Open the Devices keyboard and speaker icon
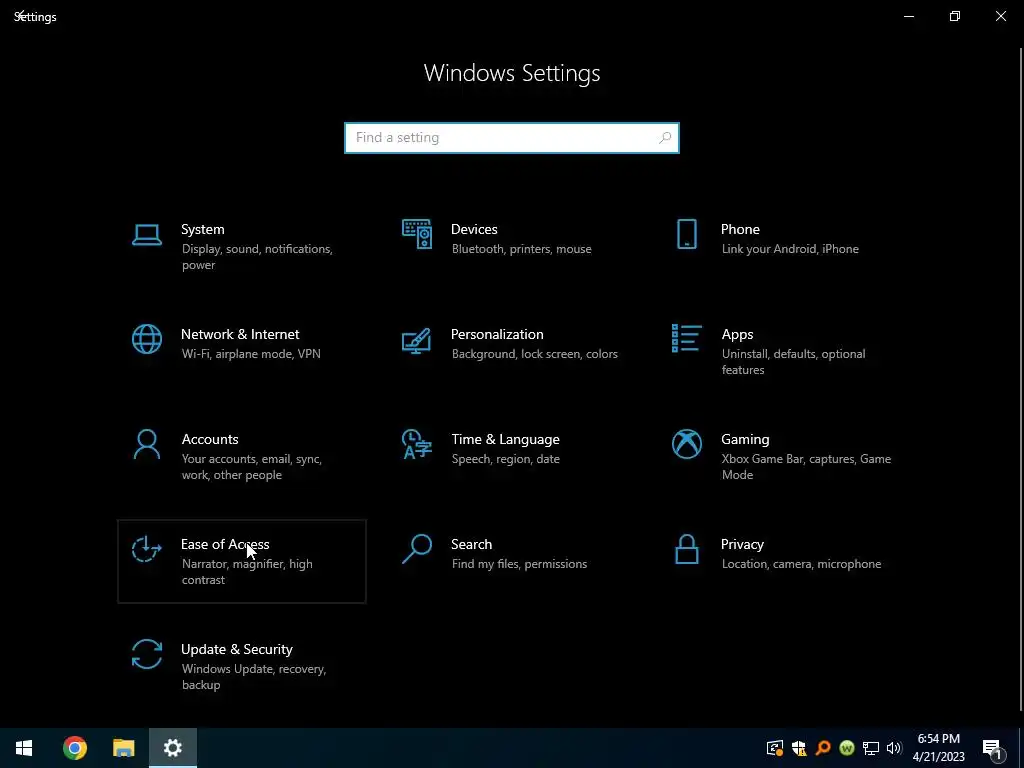This screenshot has width=1024, height=768. (x=417, y=234)
